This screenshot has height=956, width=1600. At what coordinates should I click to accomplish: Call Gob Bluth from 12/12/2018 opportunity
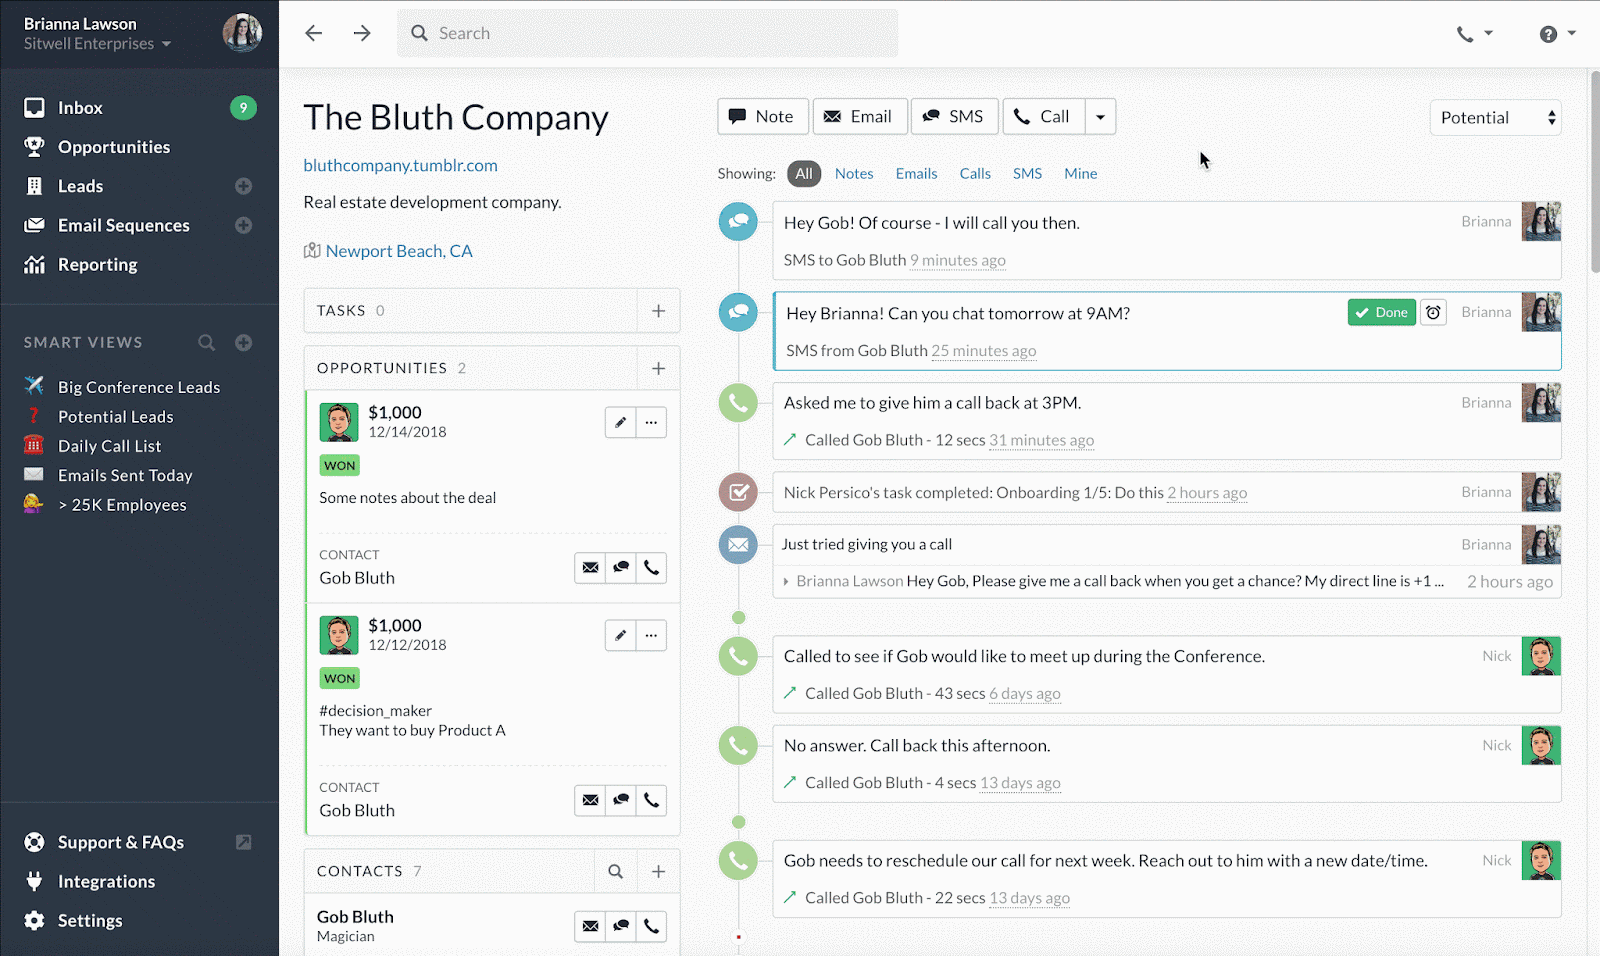point(651,800)
